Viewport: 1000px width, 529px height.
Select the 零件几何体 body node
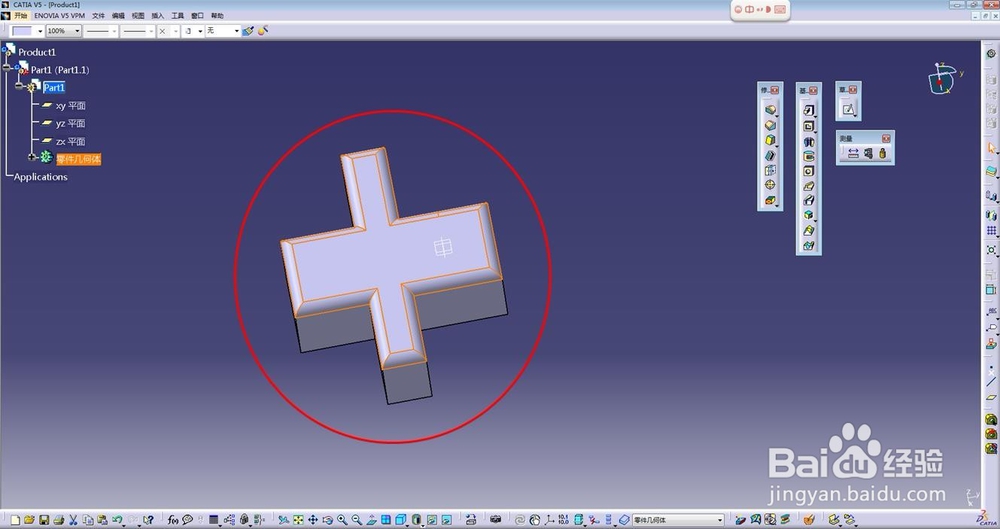point(78,159)
